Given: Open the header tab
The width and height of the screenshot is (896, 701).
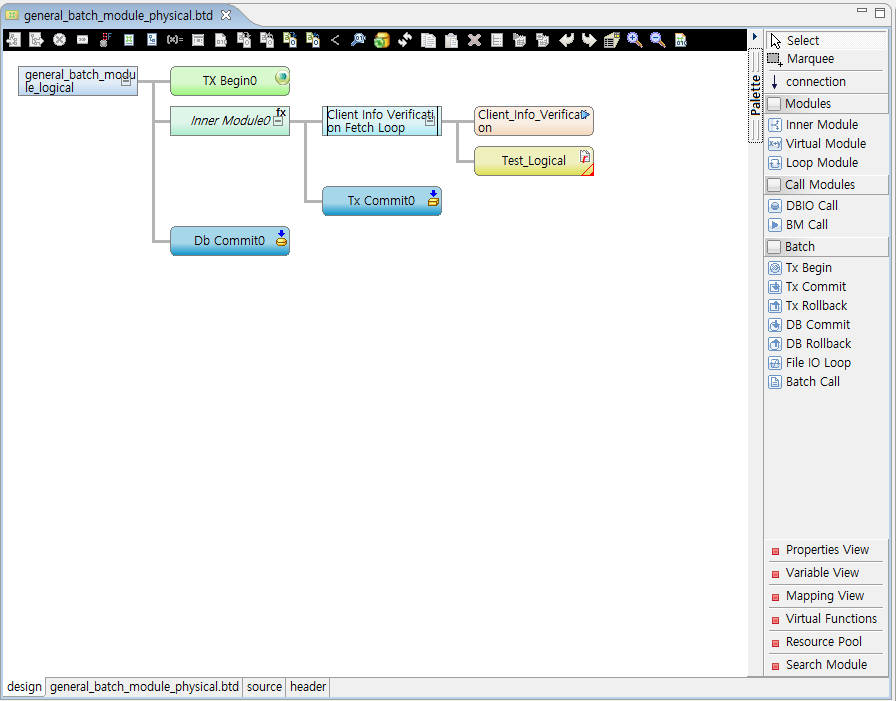Looking at the screenshot, I should click(307, 687).
